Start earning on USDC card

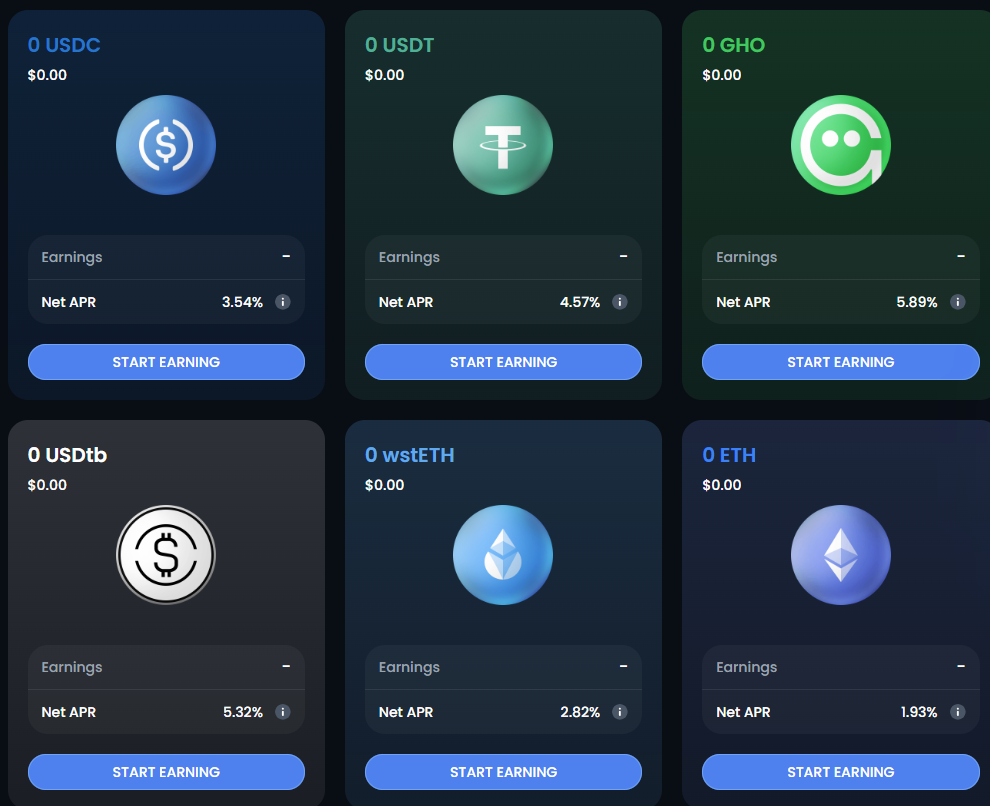(166, 362)
